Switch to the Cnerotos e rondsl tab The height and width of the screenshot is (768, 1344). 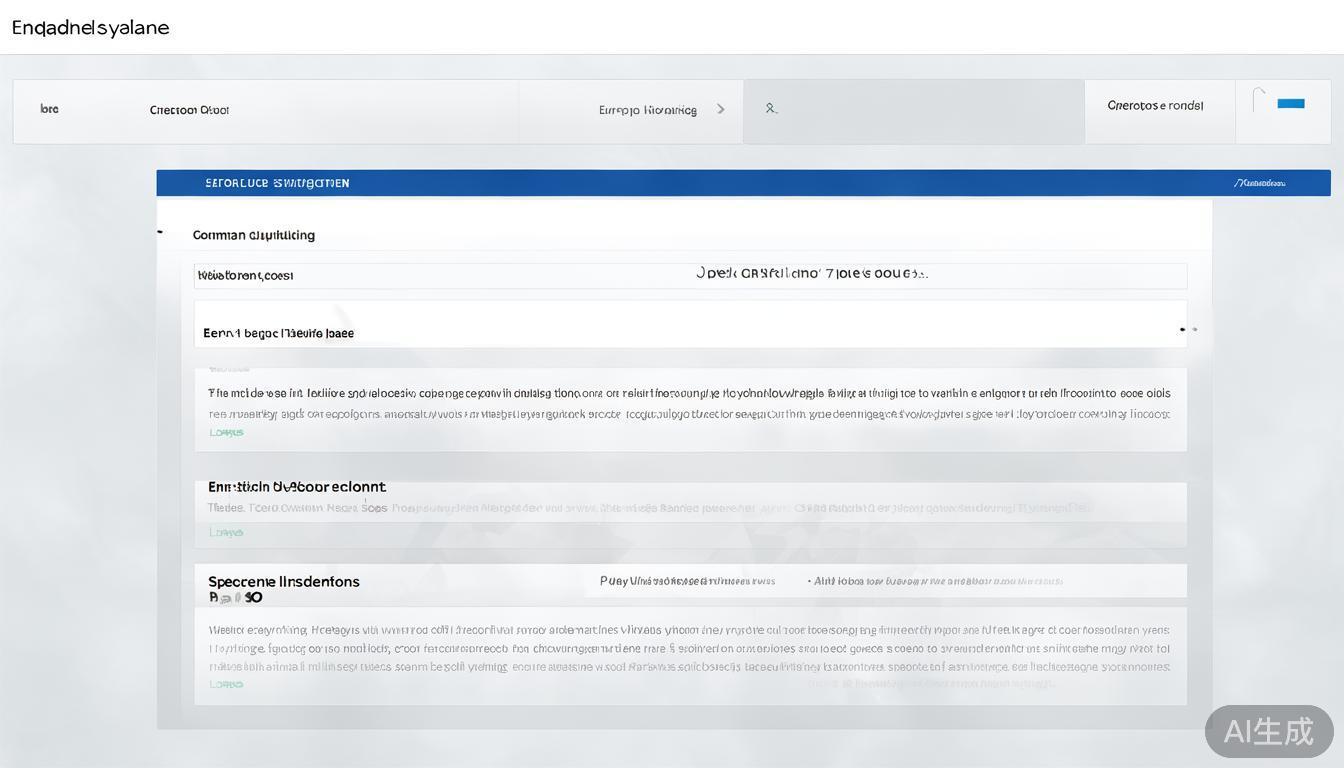[x=1155, y=105]
